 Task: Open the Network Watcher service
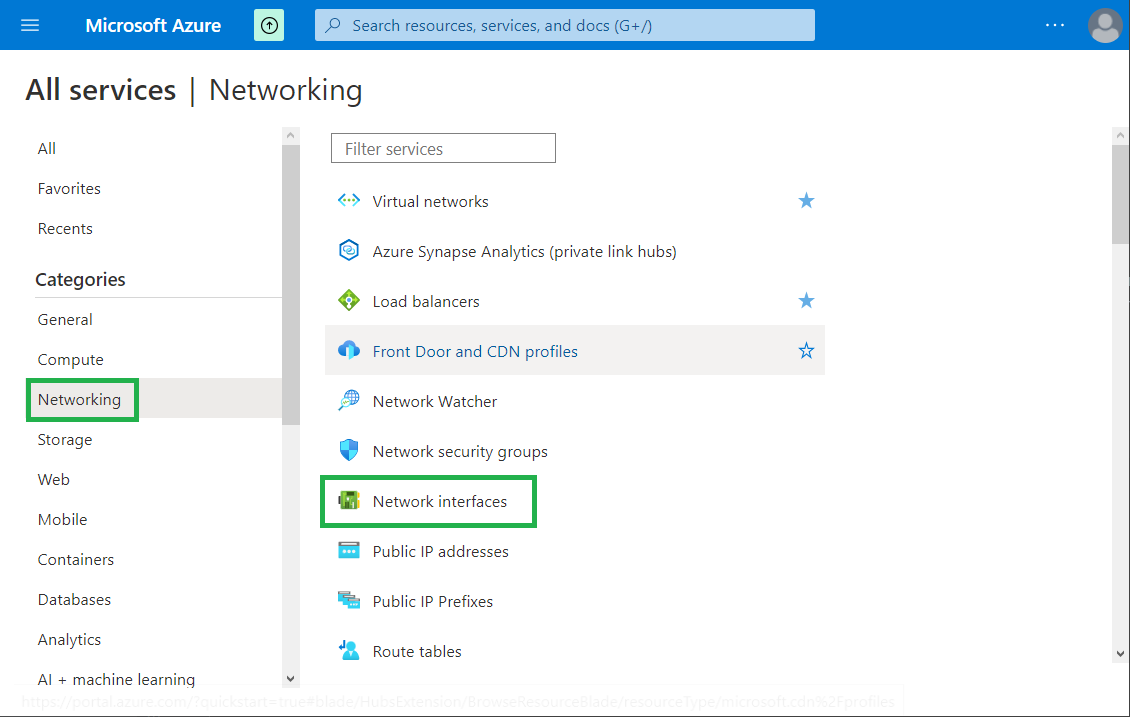435,401
